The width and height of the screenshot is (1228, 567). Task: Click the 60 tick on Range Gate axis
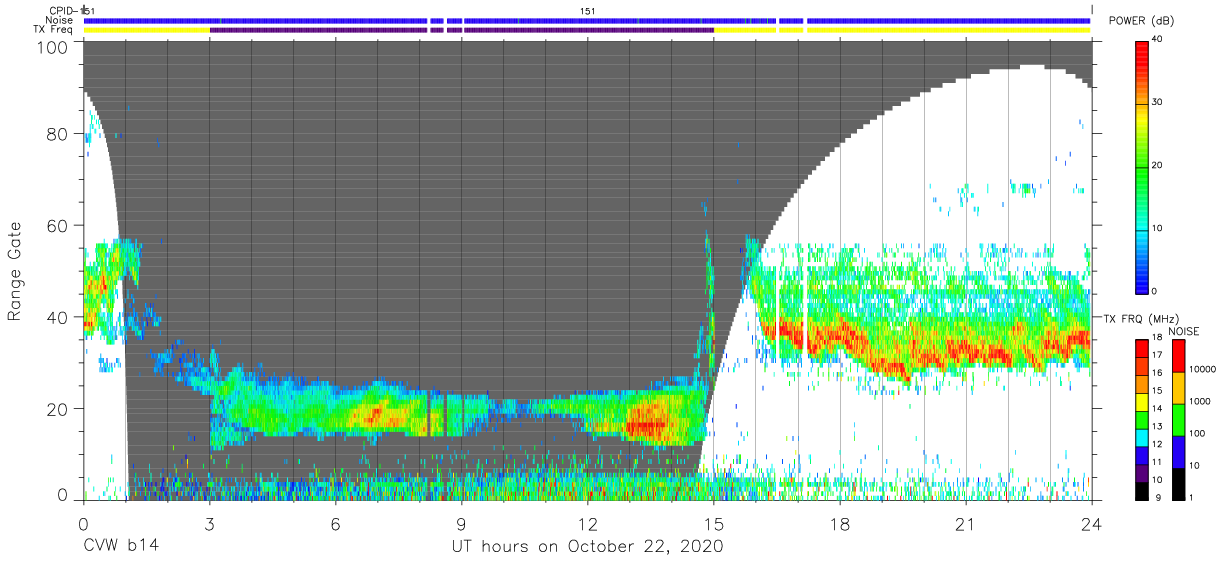tap(59, 225)
